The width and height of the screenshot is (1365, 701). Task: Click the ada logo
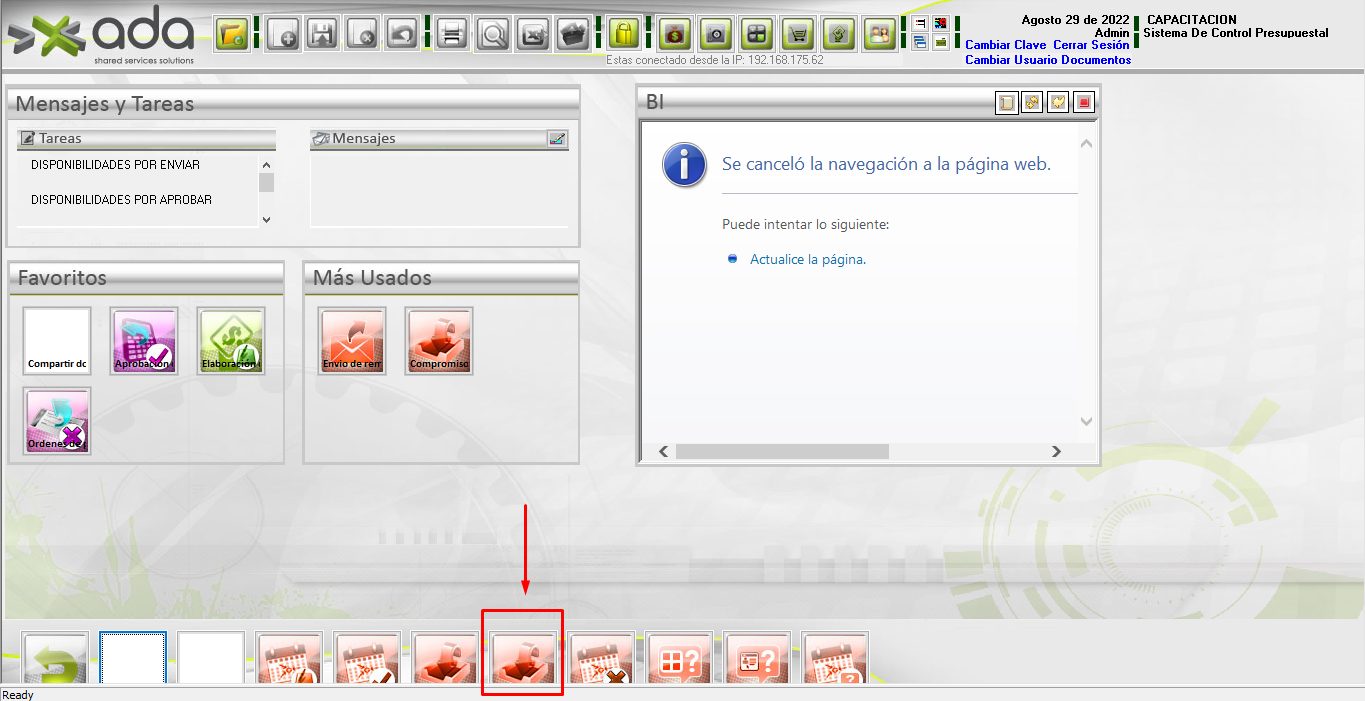click(103, 35)
